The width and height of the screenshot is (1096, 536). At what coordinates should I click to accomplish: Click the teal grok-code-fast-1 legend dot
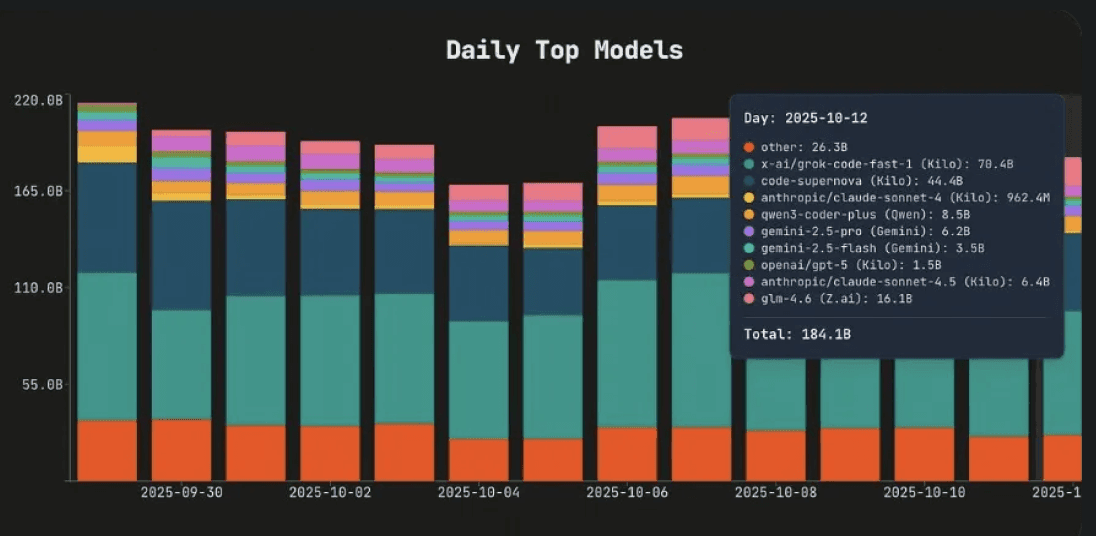pyautogui.click(x=750, y=164)
